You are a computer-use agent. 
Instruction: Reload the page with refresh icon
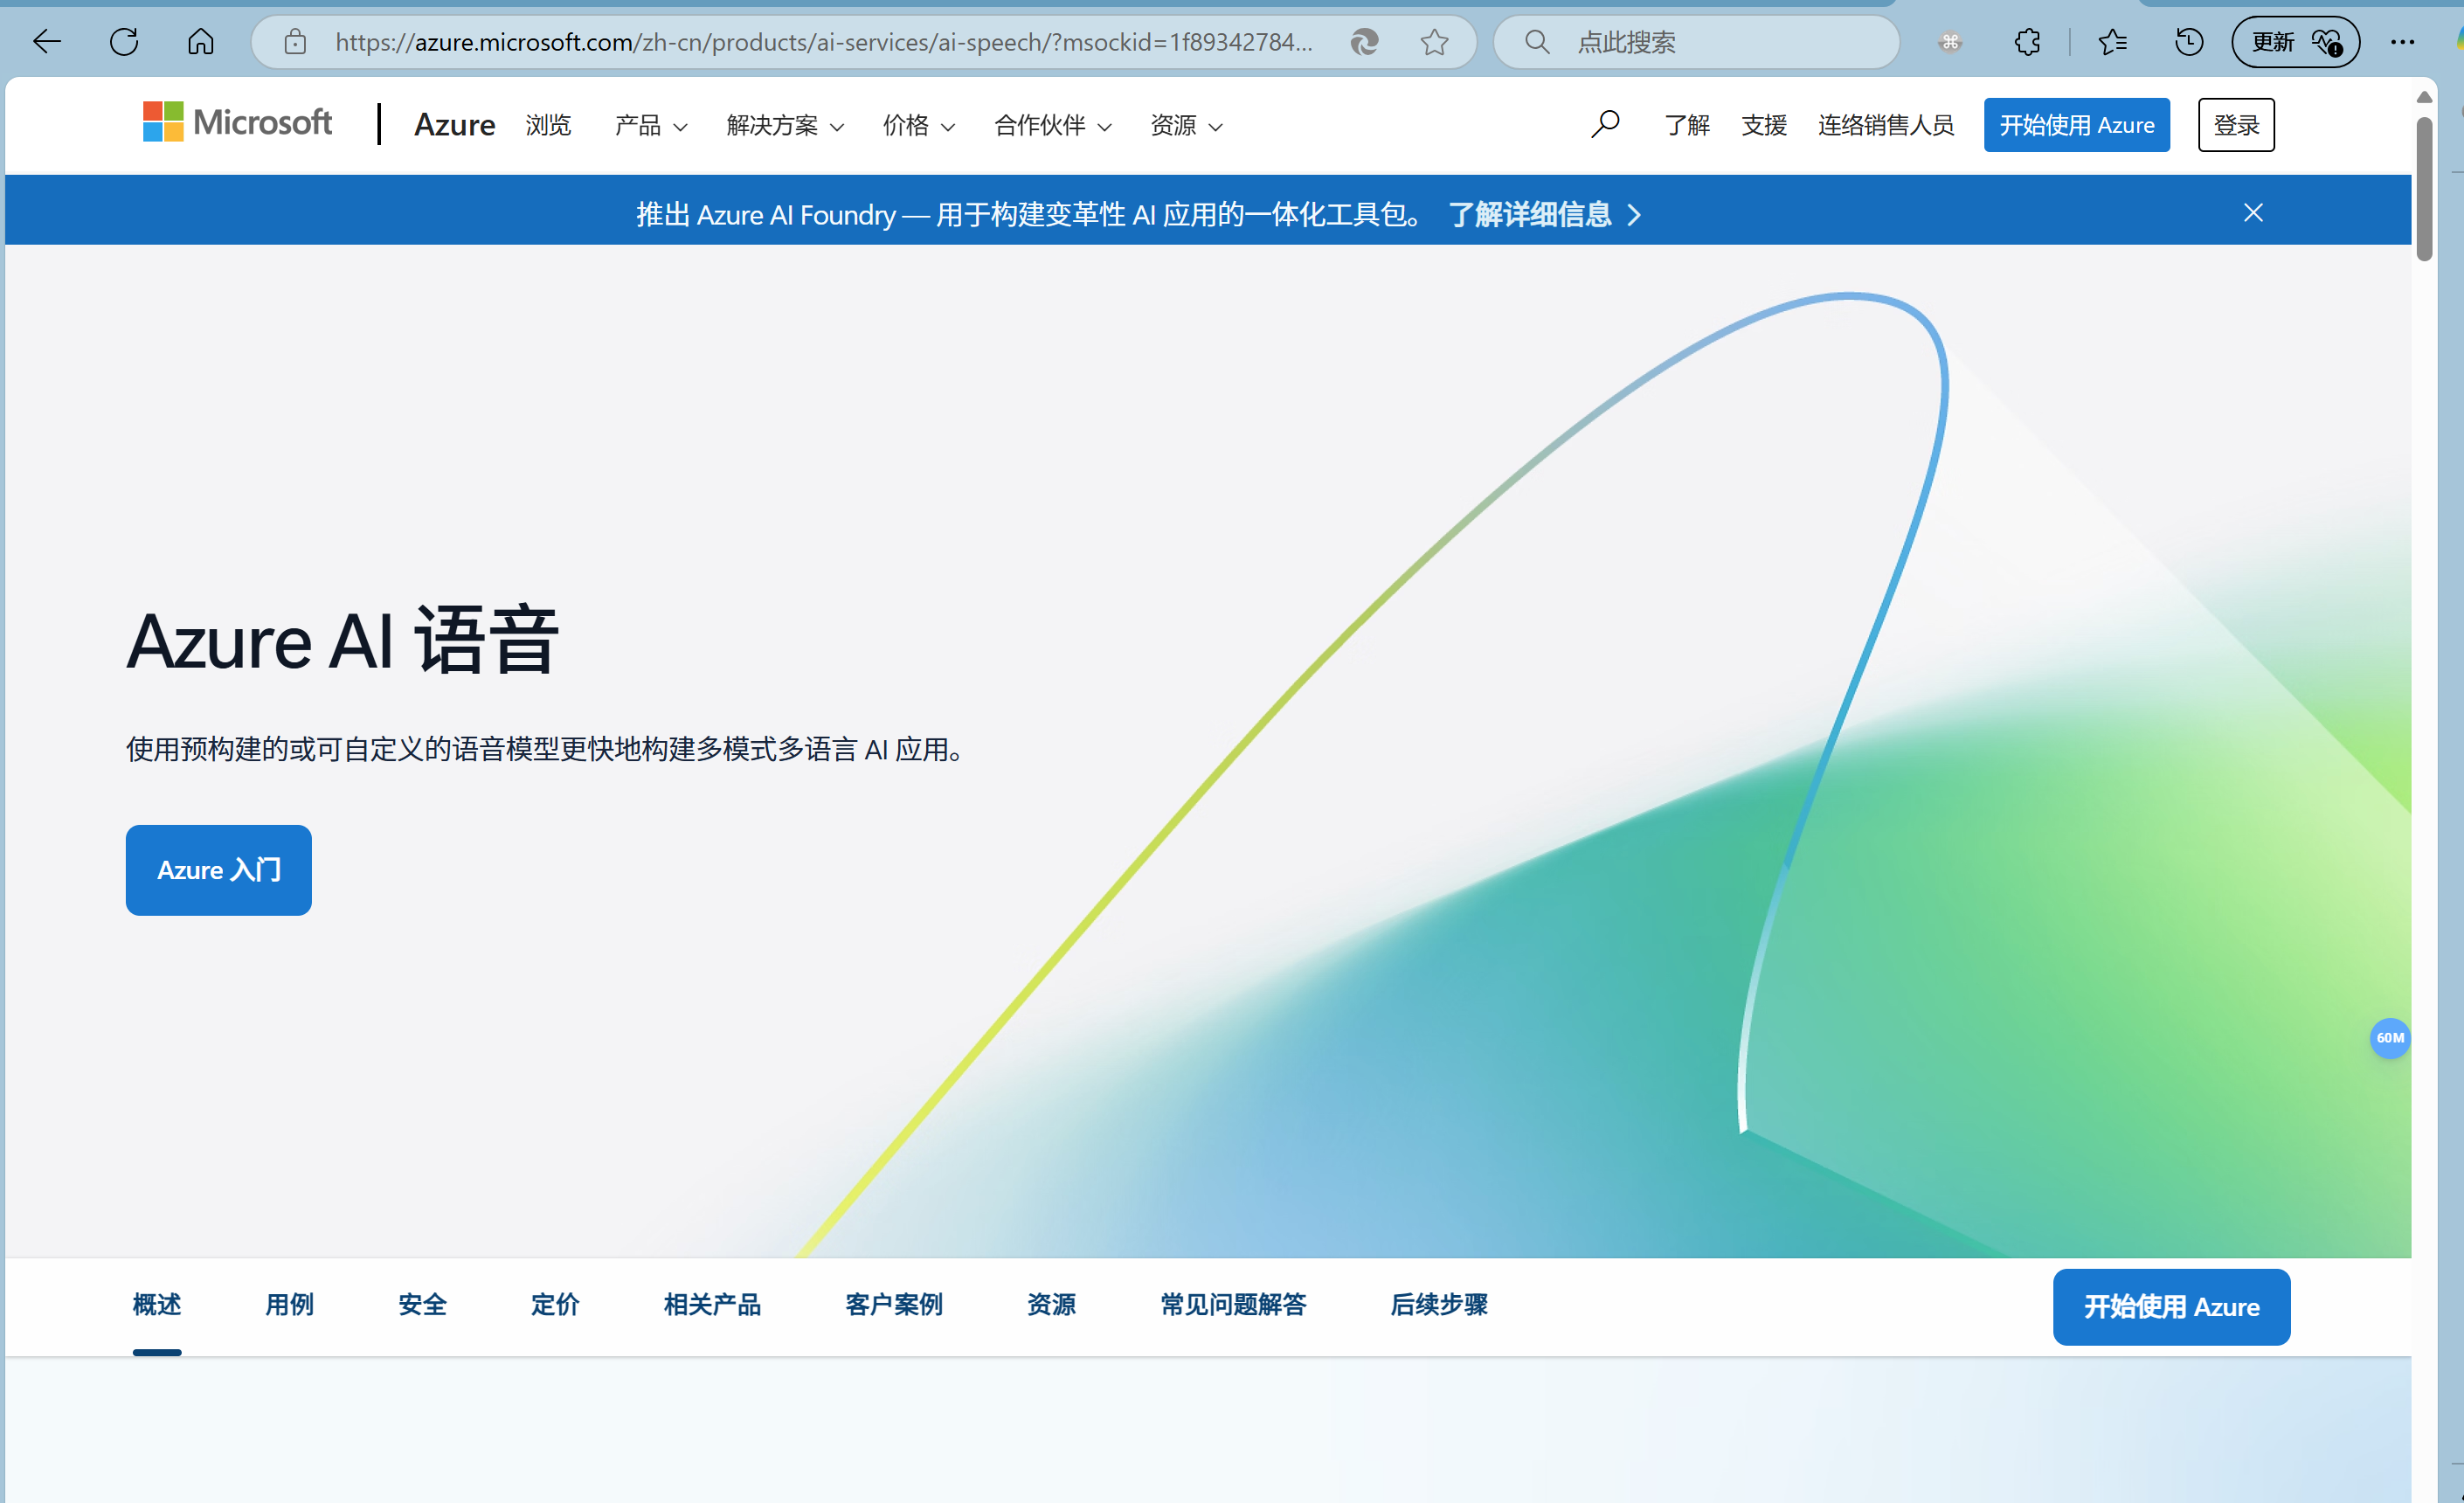124,42
